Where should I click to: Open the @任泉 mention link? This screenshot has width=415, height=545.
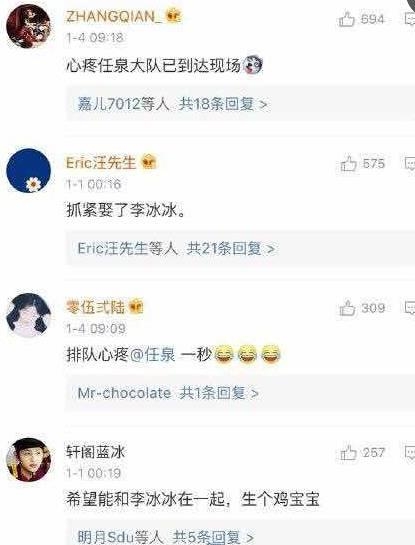152,355
